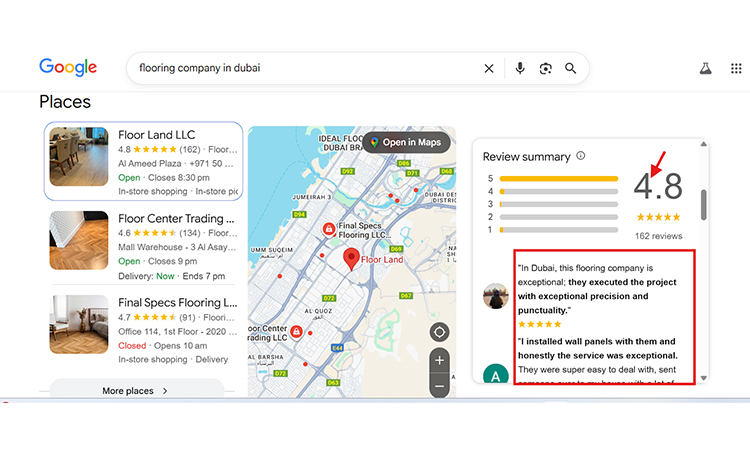This screenshot has width=750, height=450.
Task: Click the green 'A' reviewer avatar
Action: pos(496,374)
